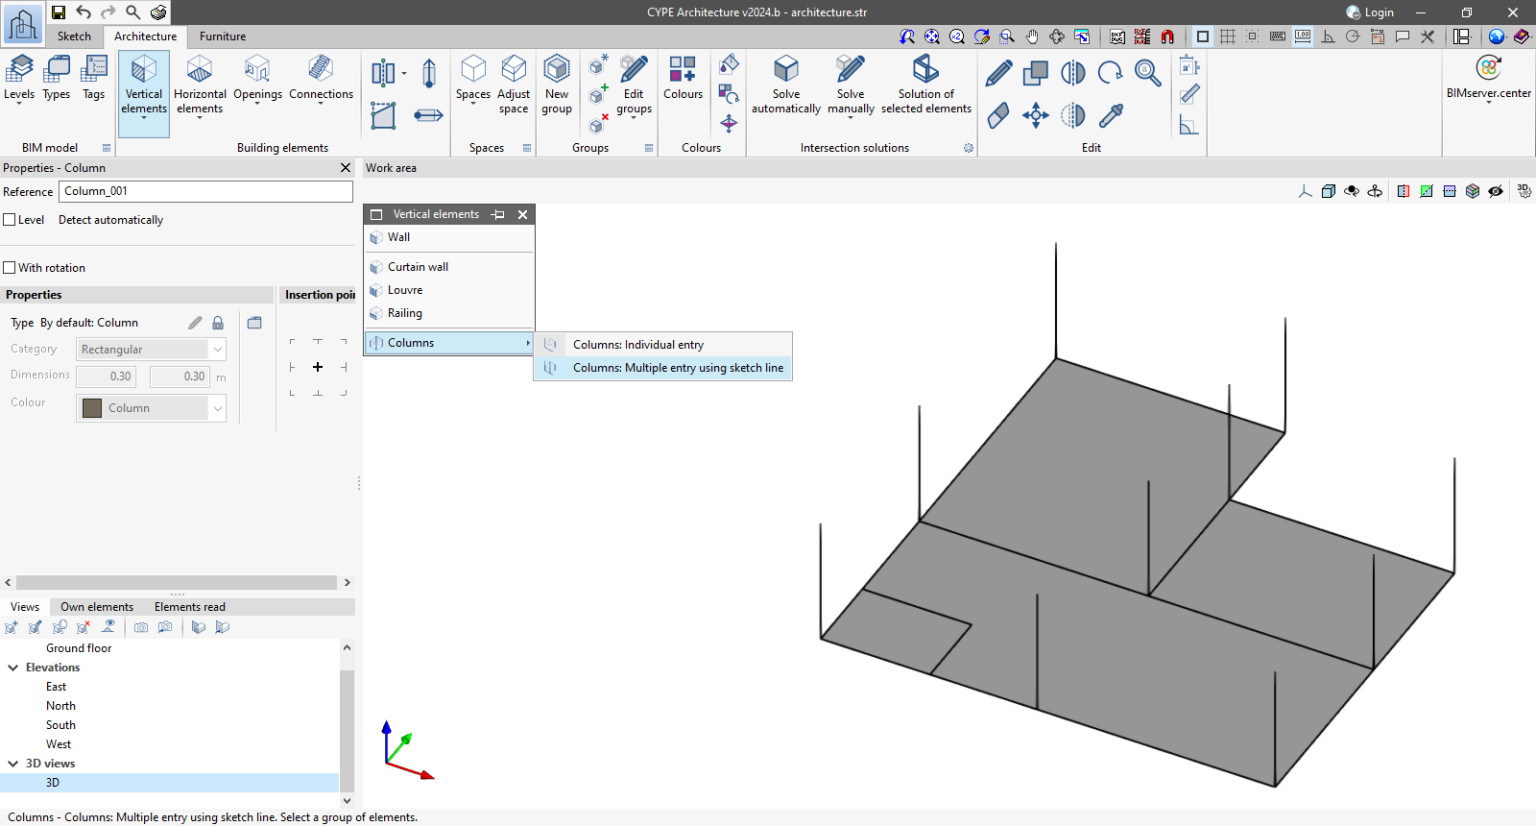The height and width of the screenshot is (826, 1536).
Task: Toggle the With rotation checkbox
Action: [x=10, y=268]
